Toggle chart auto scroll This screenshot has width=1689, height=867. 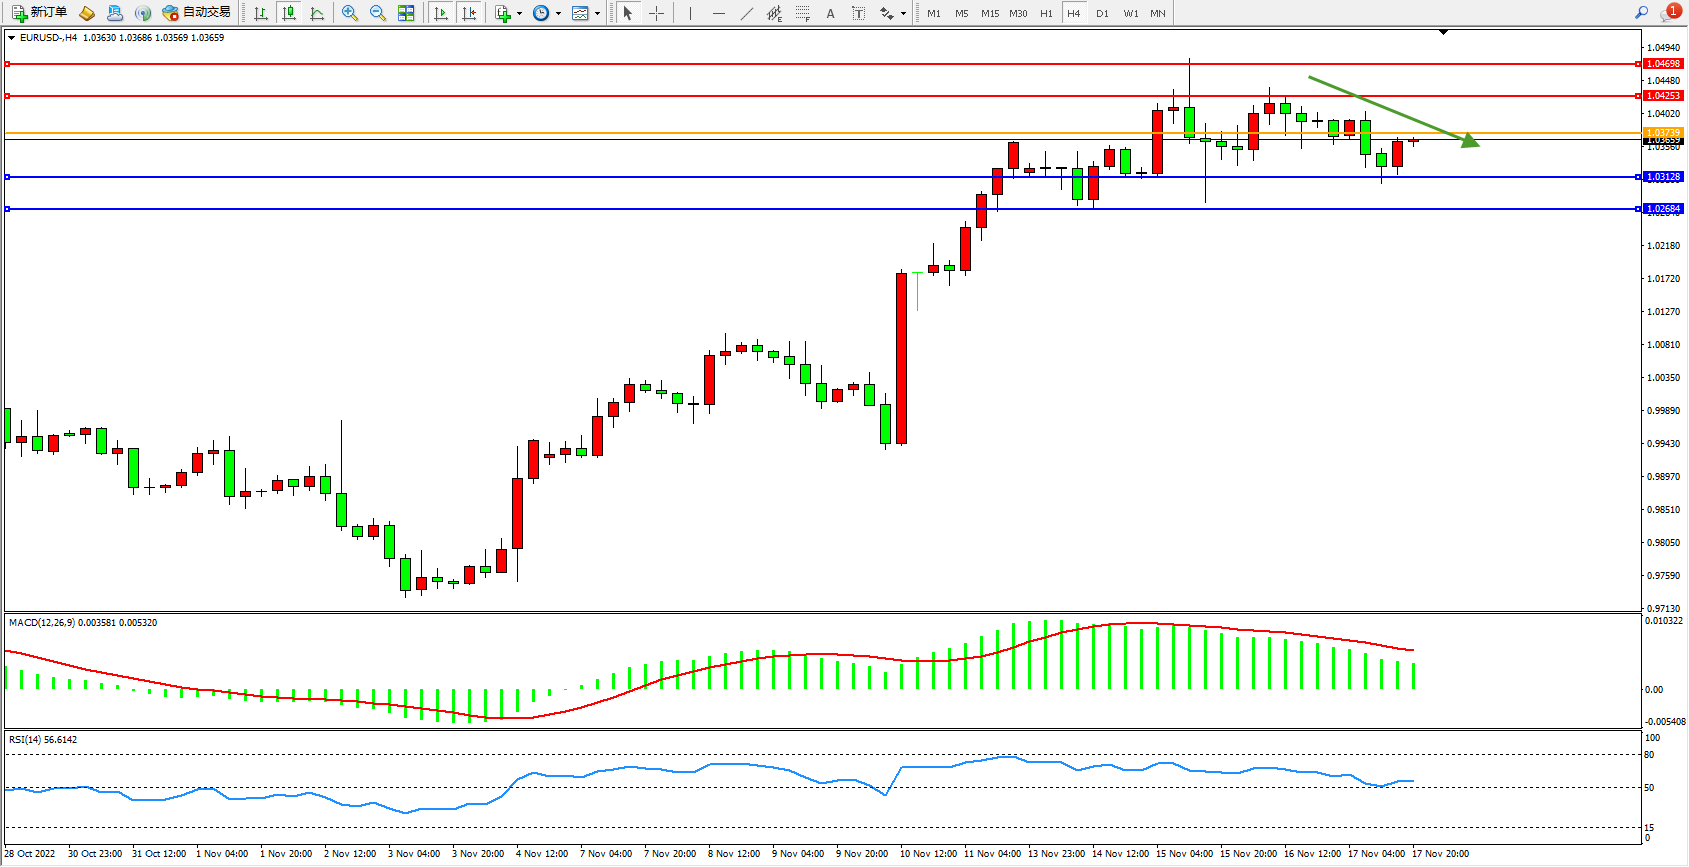click(440, 13)
